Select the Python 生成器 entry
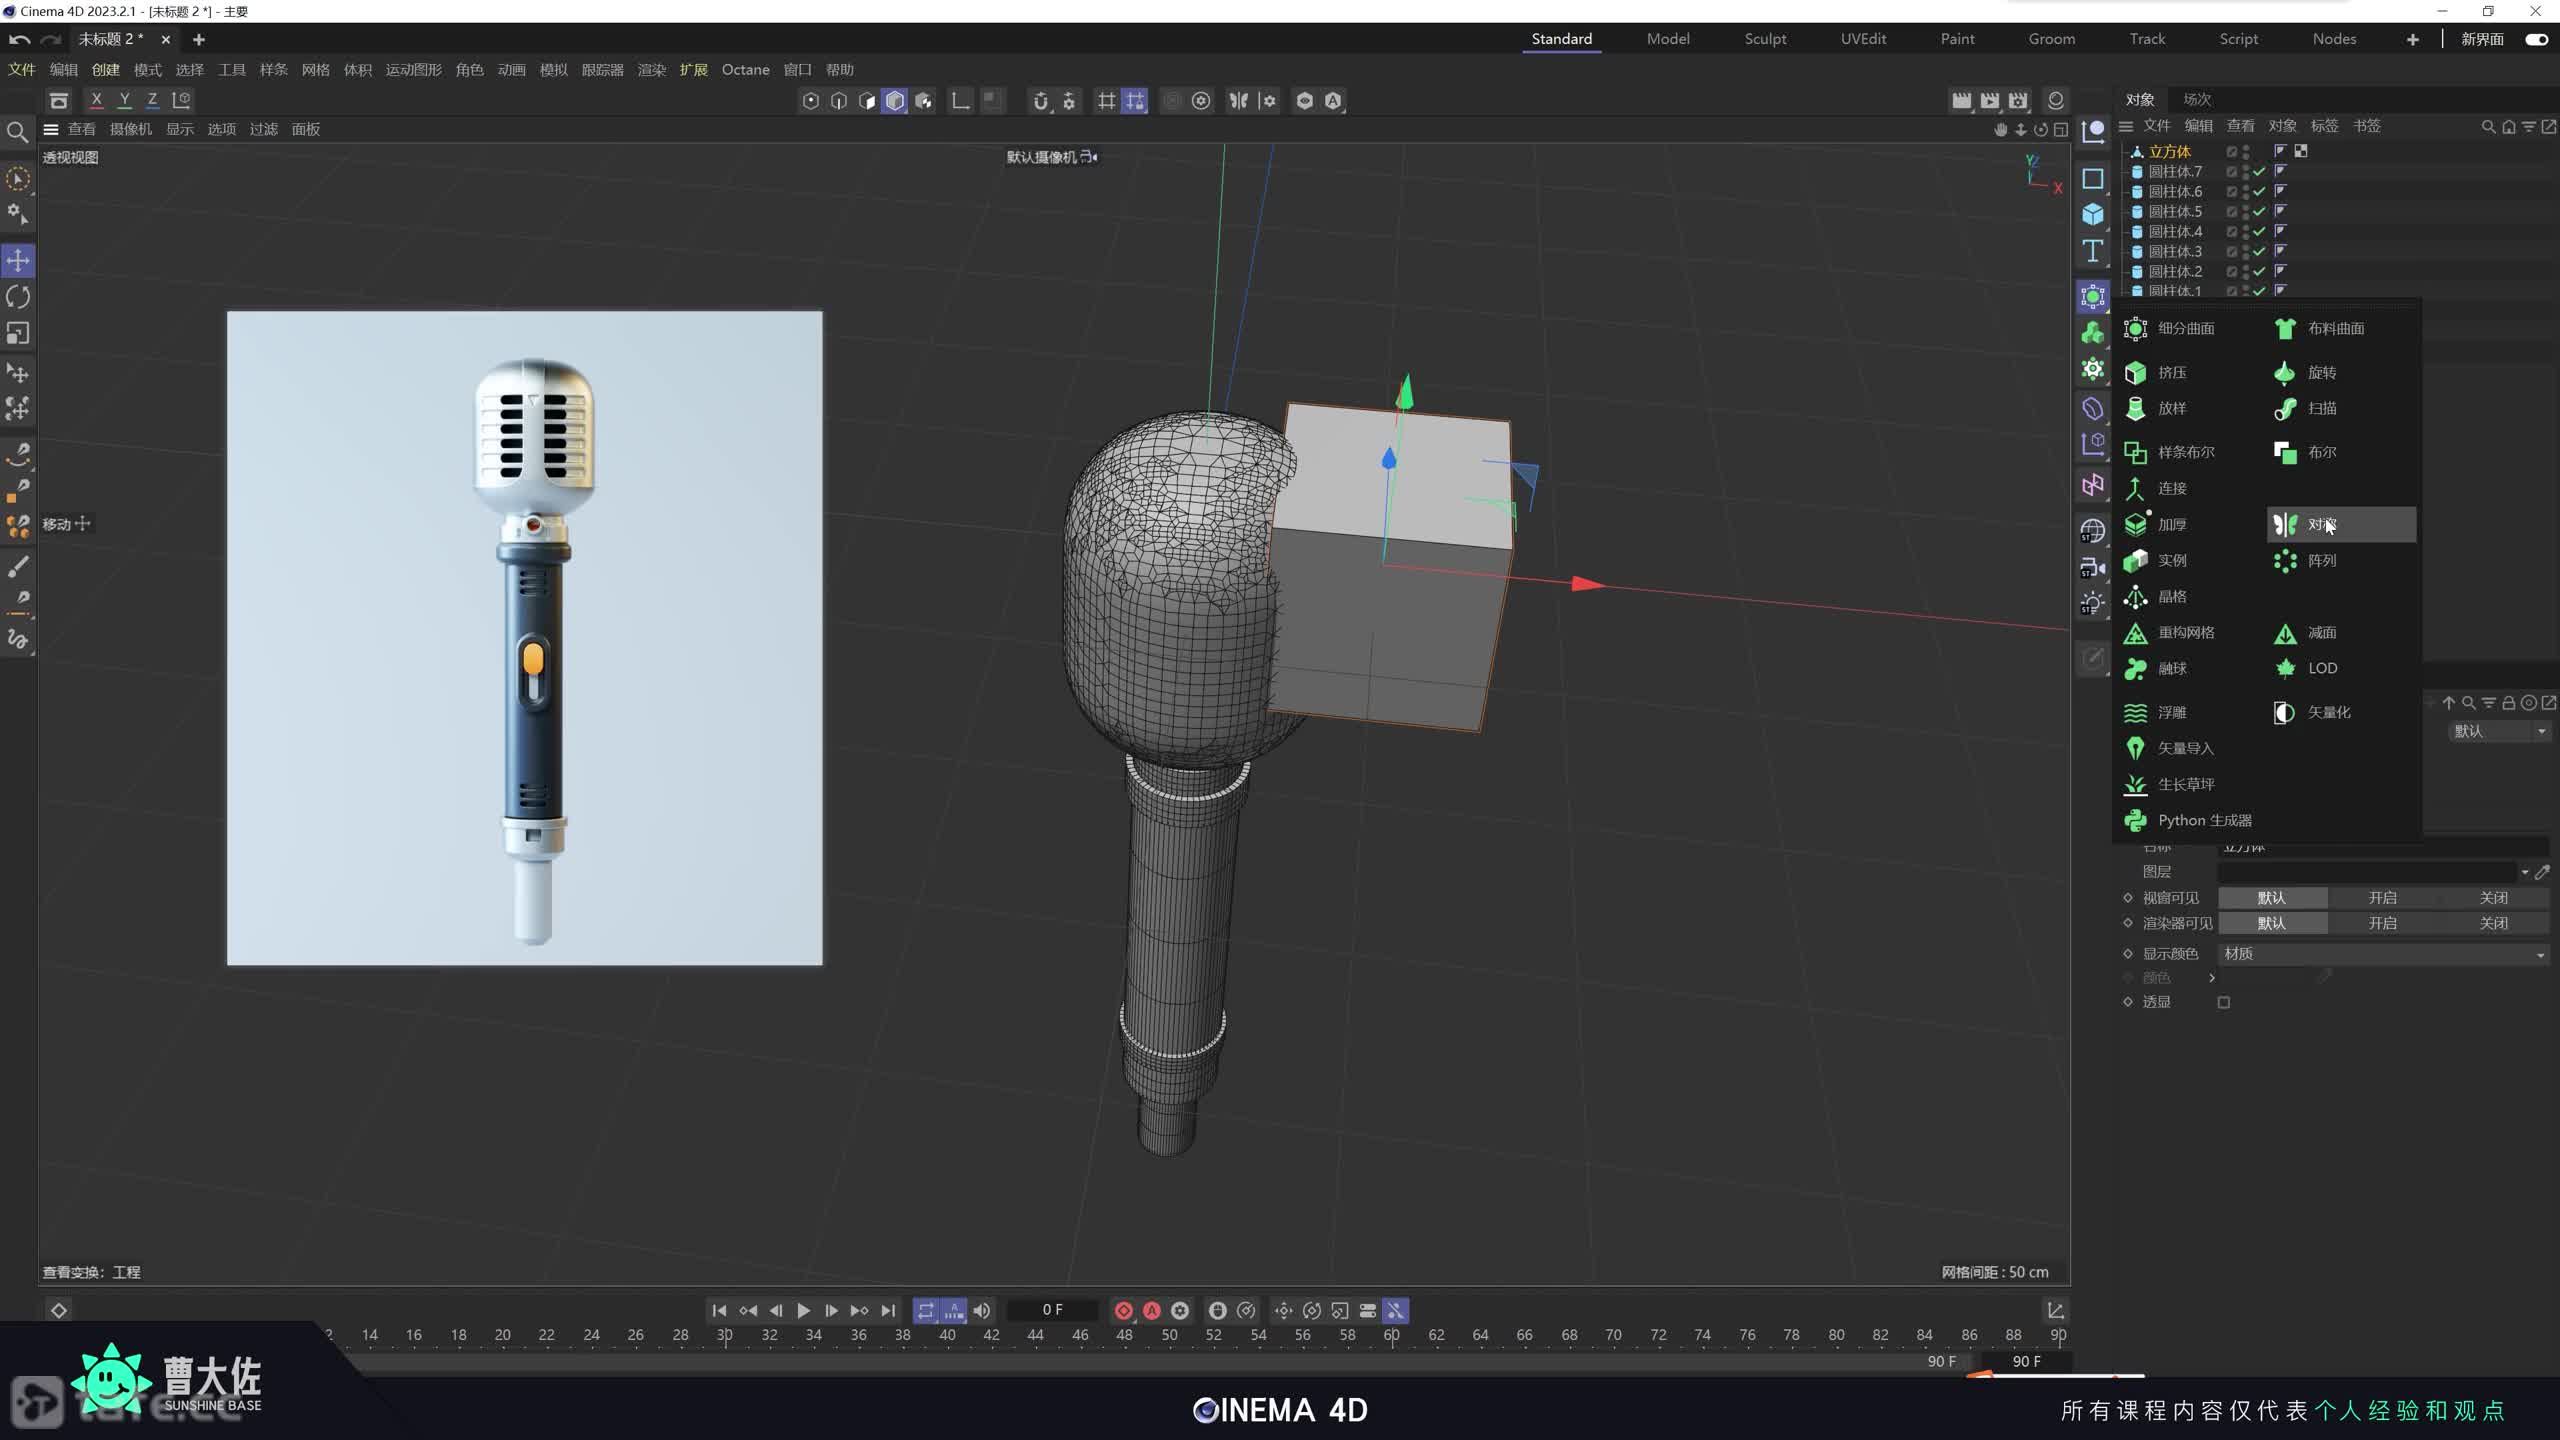This screenshot has height=1440, width=2560. tap(2203, 820)
